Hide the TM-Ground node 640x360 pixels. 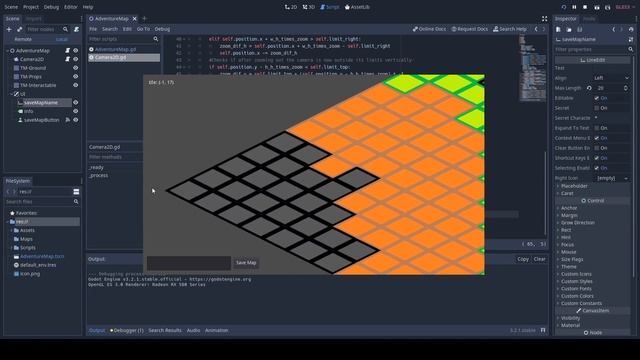point(76,68)
